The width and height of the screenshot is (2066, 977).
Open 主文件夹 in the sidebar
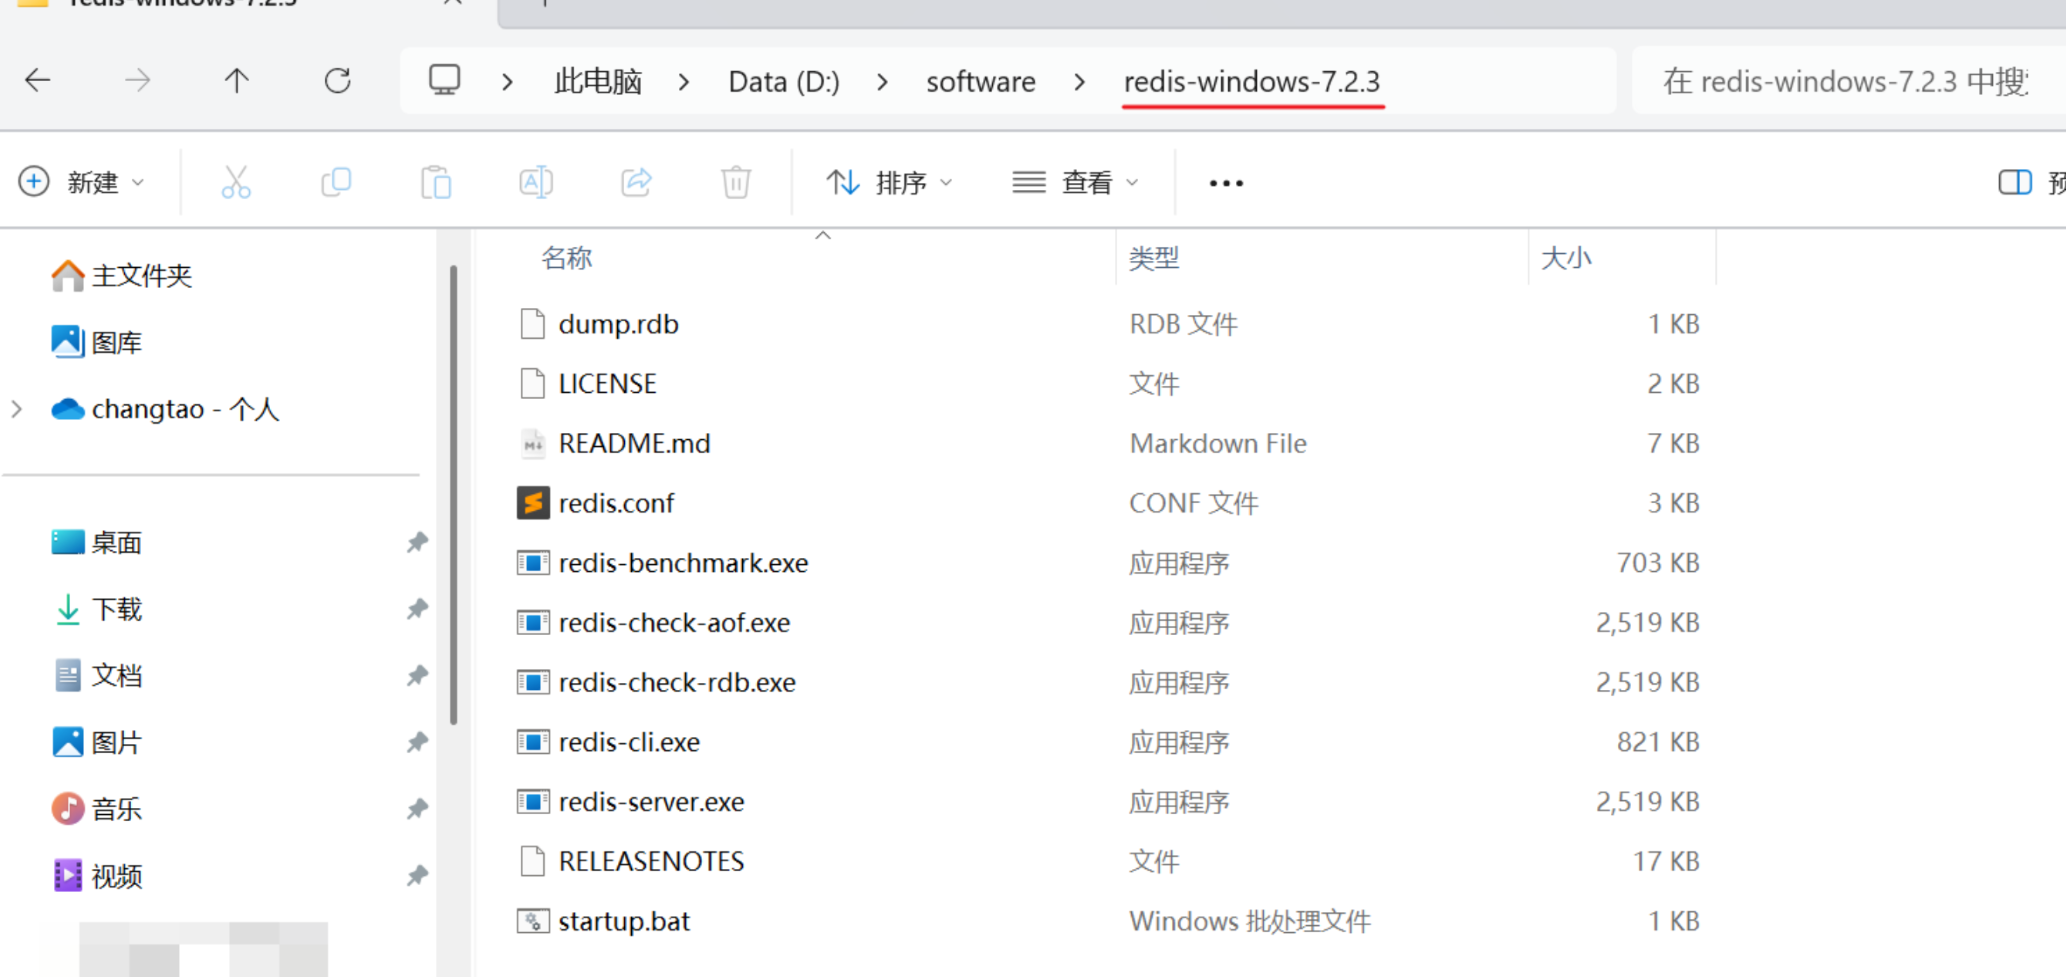point(121,275)
